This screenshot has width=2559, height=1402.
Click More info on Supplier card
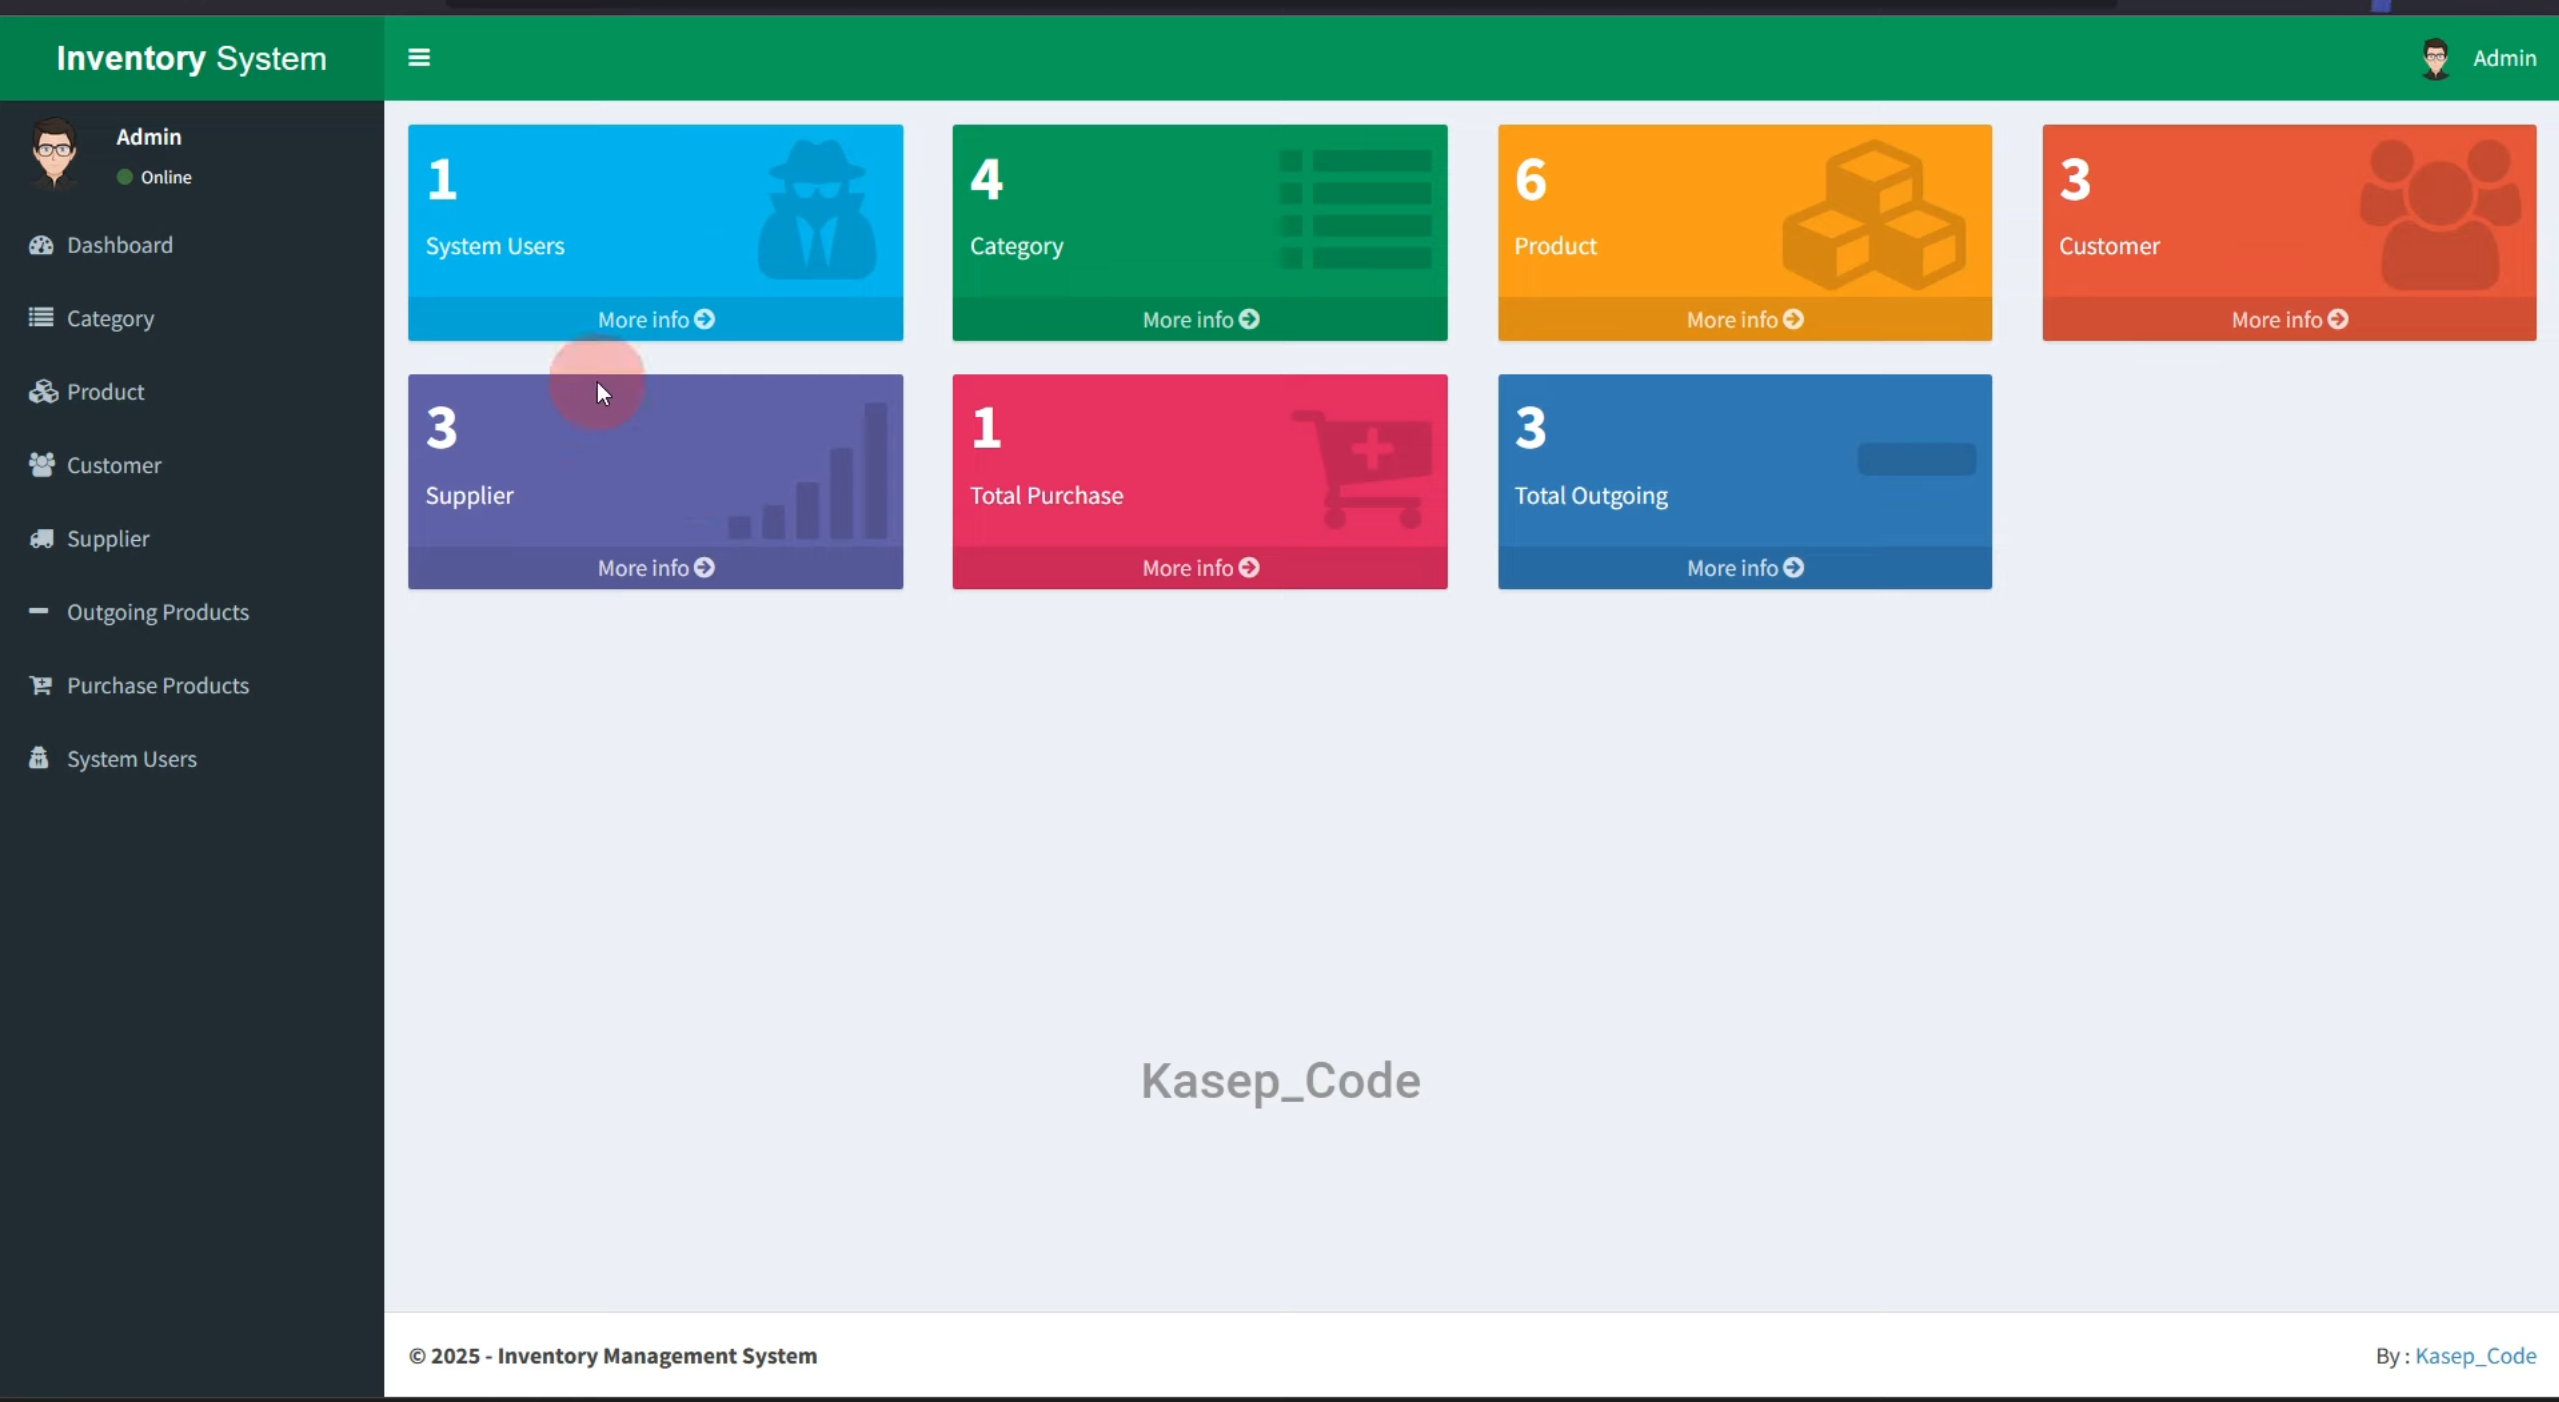pos(656,567)
